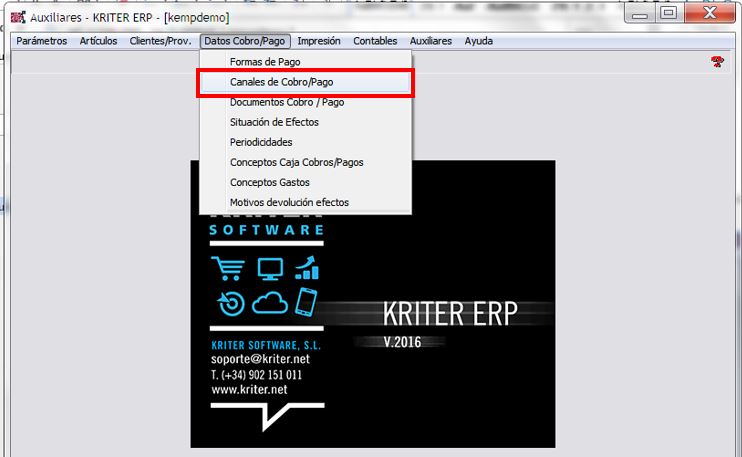Click the circular target arrow icon
742x457 pixels.
(231, 303)
